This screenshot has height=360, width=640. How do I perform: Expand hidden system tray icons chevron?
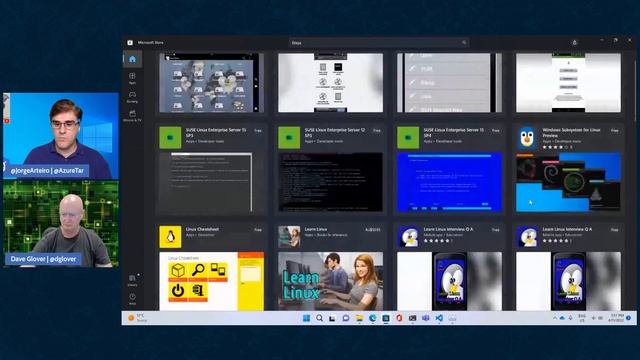555,318
